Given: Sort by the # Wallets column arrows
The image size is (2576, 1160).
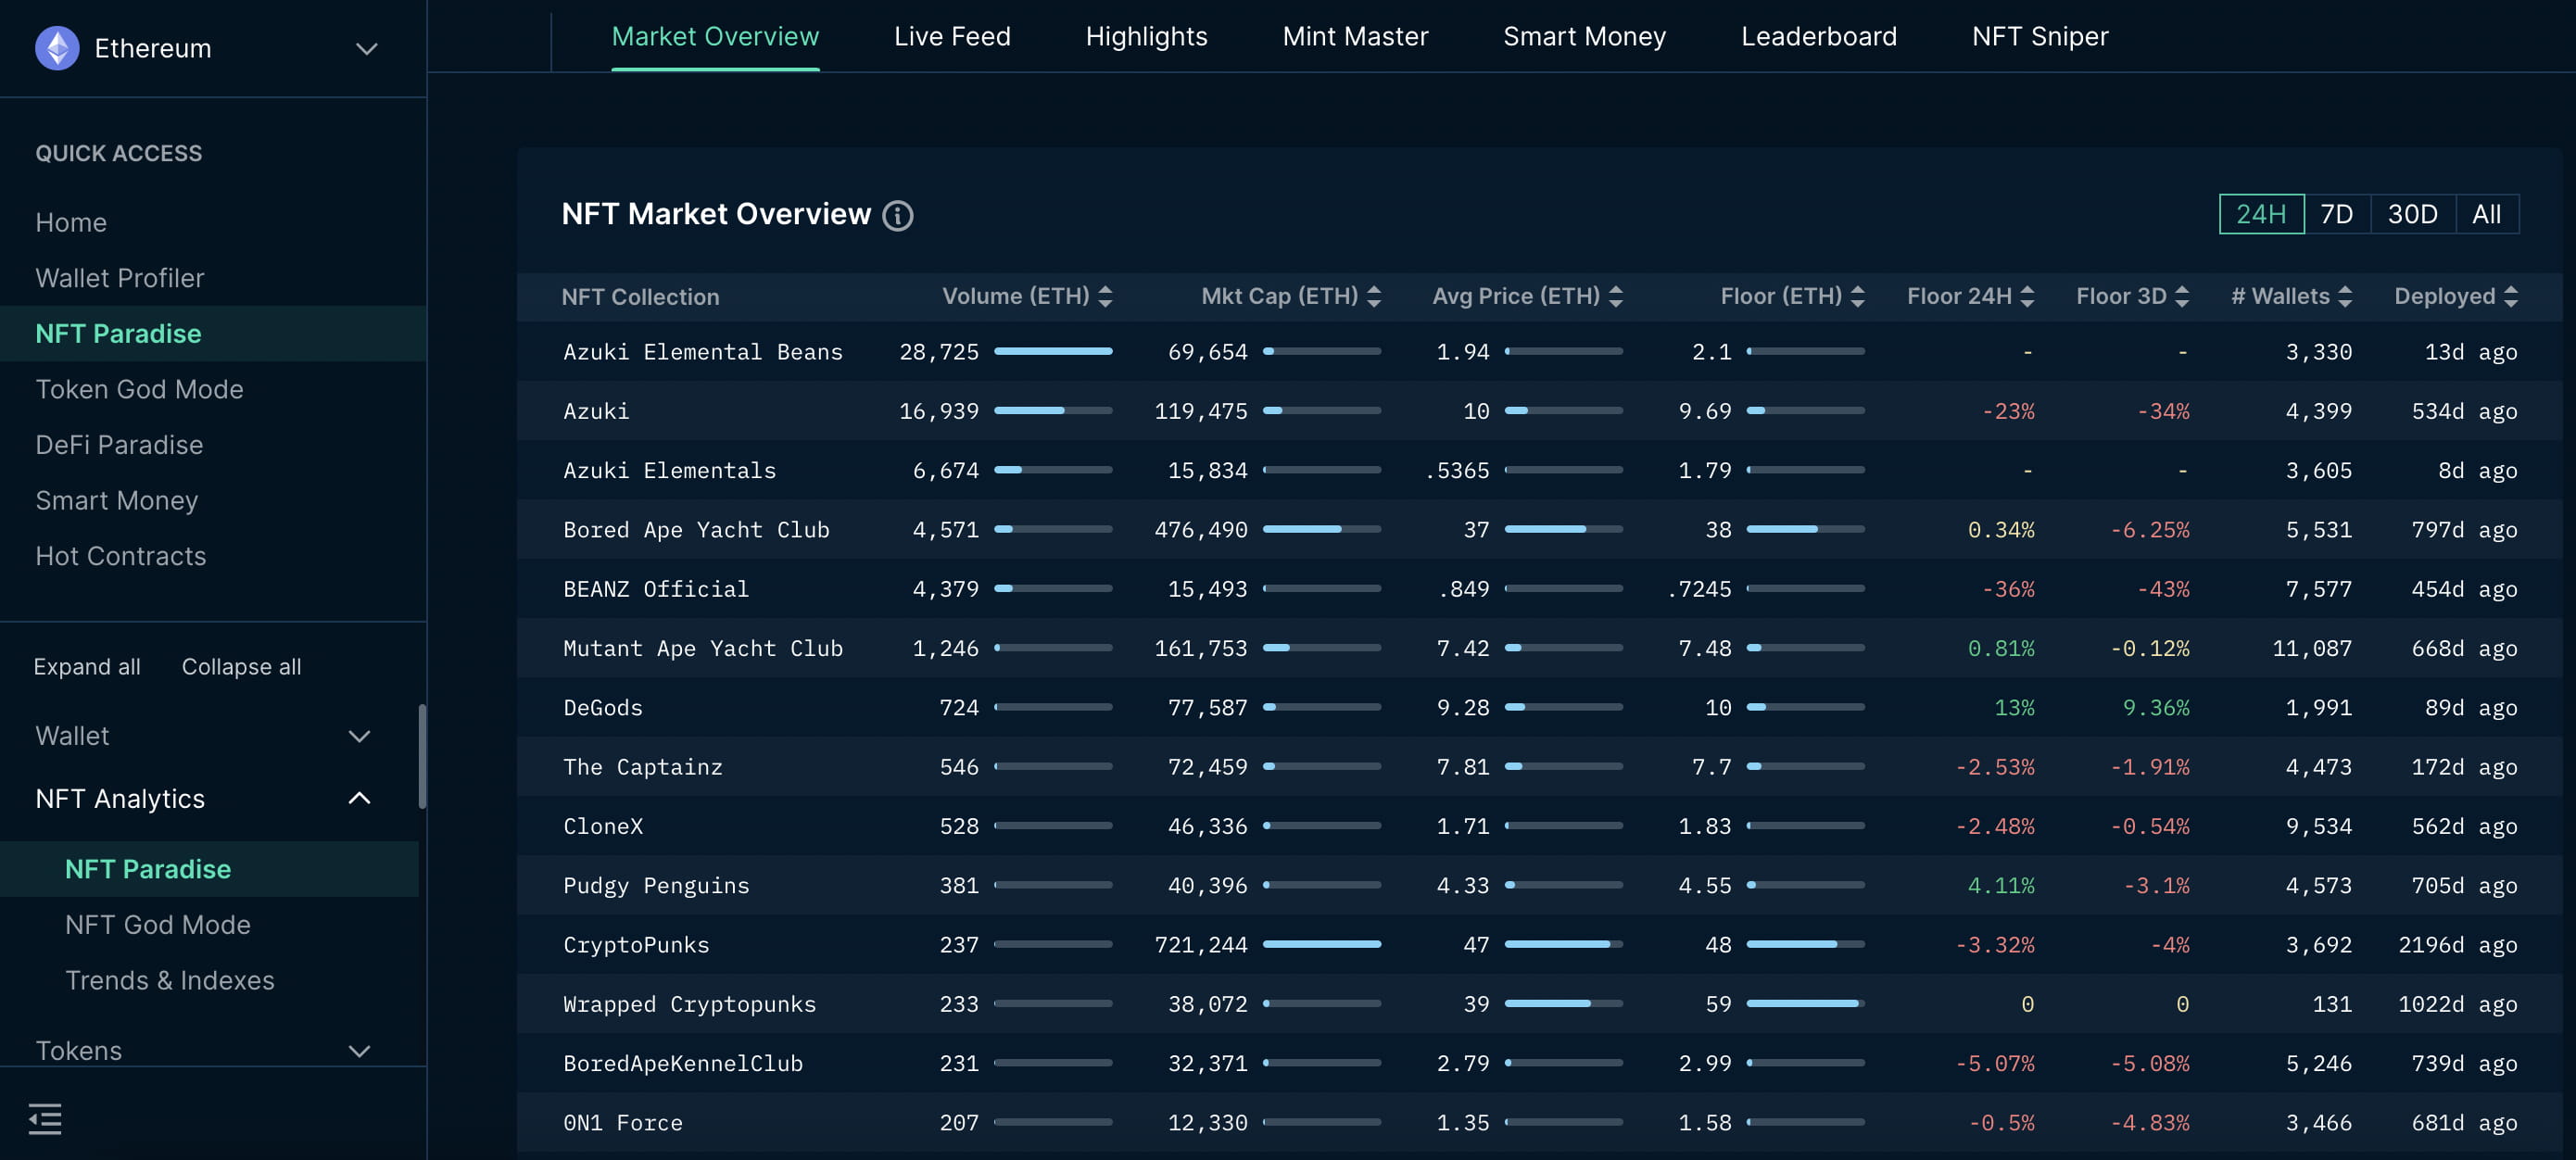Looking at the screenshot, I should (2345, 296).
